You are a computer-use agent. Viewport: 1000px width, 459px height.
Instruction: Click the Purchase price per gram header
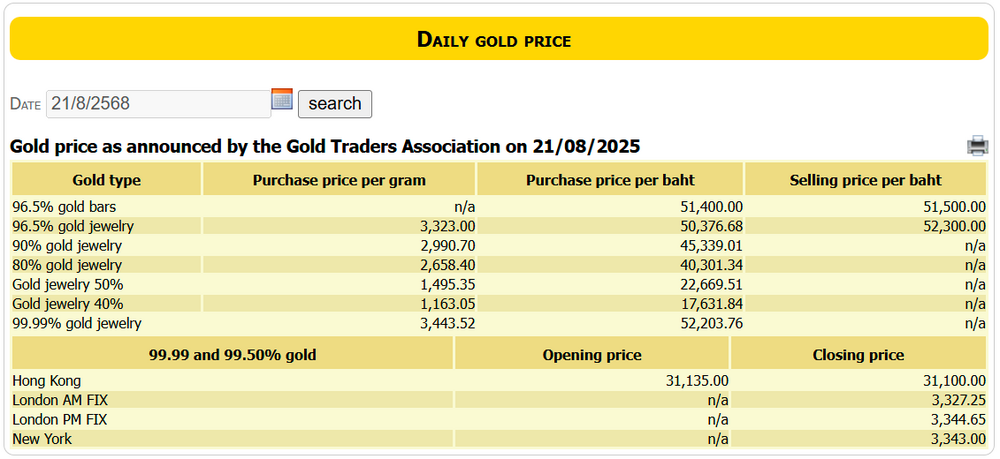(x=339, y=181)
